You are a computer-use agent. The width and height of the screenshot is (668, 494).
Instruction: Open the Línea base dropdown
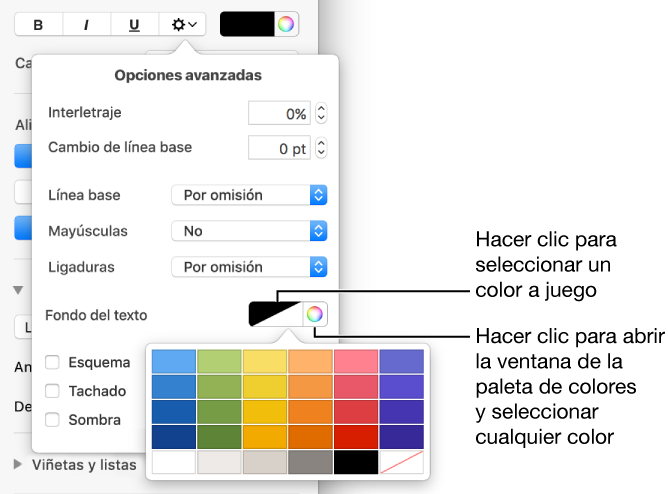tap(249, 195)
